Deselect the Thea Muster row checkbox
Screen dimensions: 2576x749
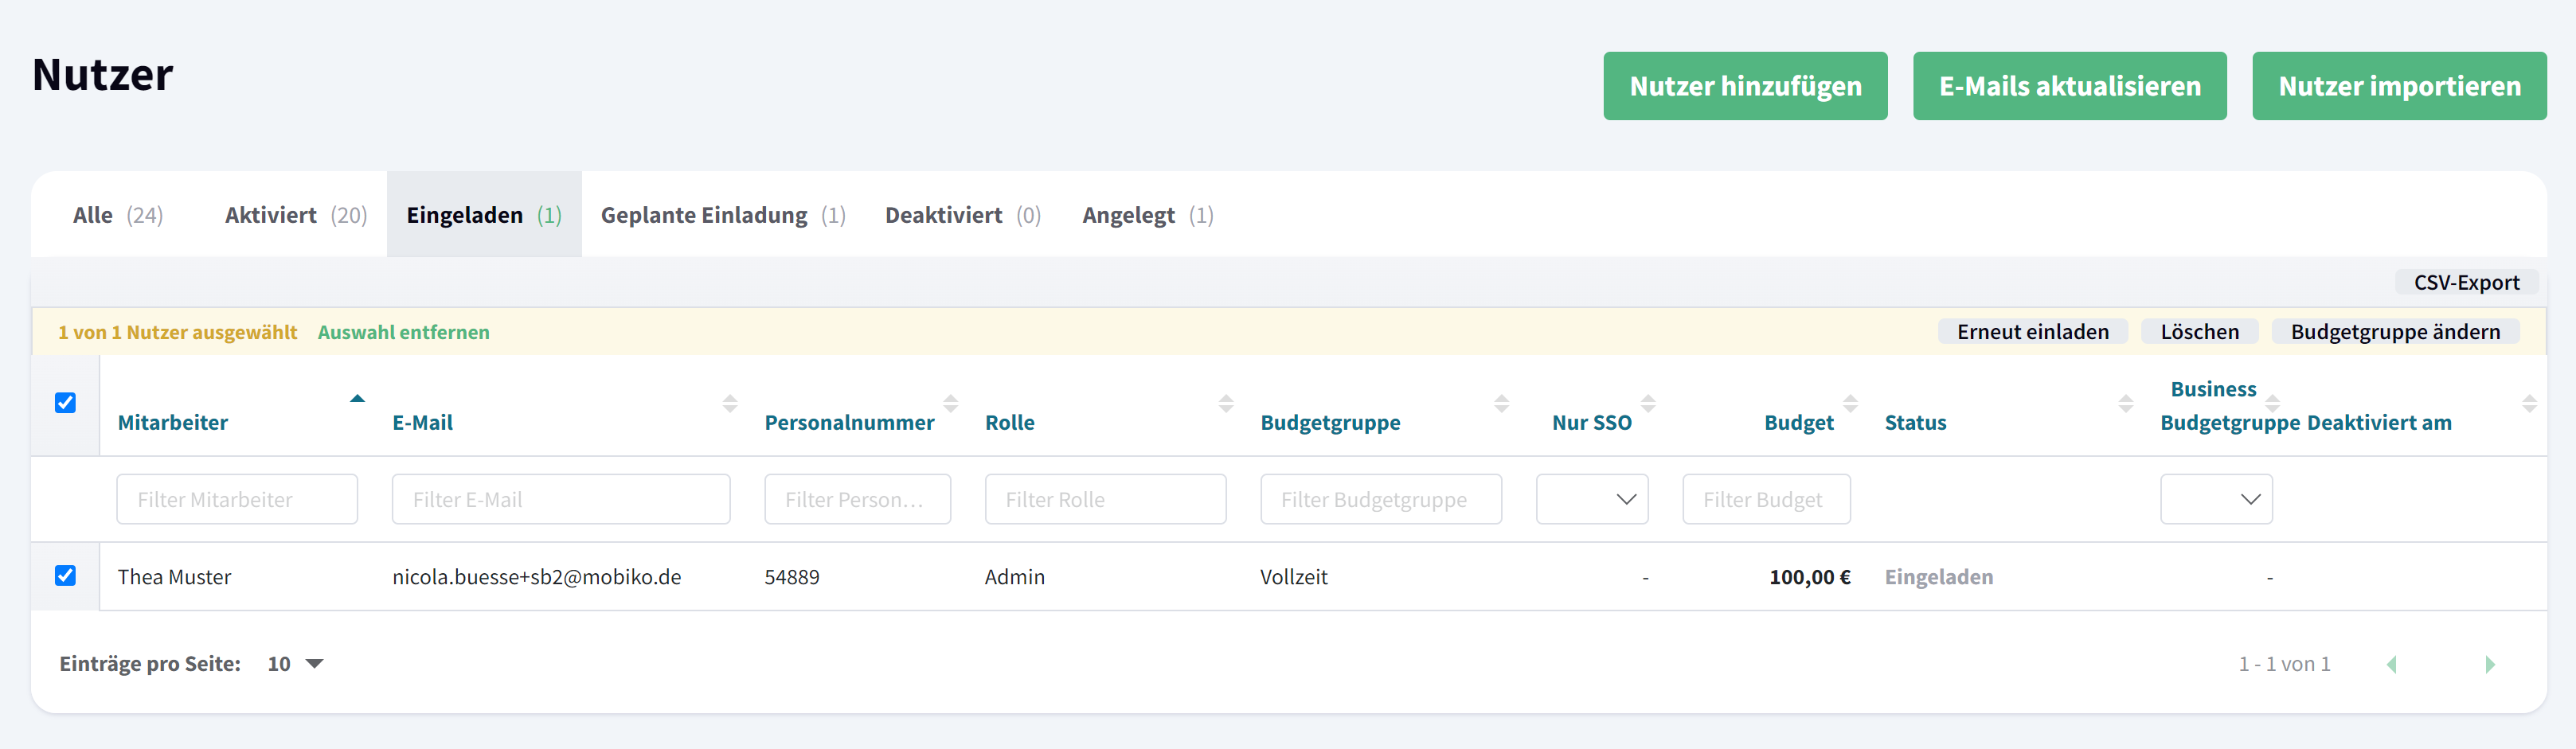coord(66,576)
